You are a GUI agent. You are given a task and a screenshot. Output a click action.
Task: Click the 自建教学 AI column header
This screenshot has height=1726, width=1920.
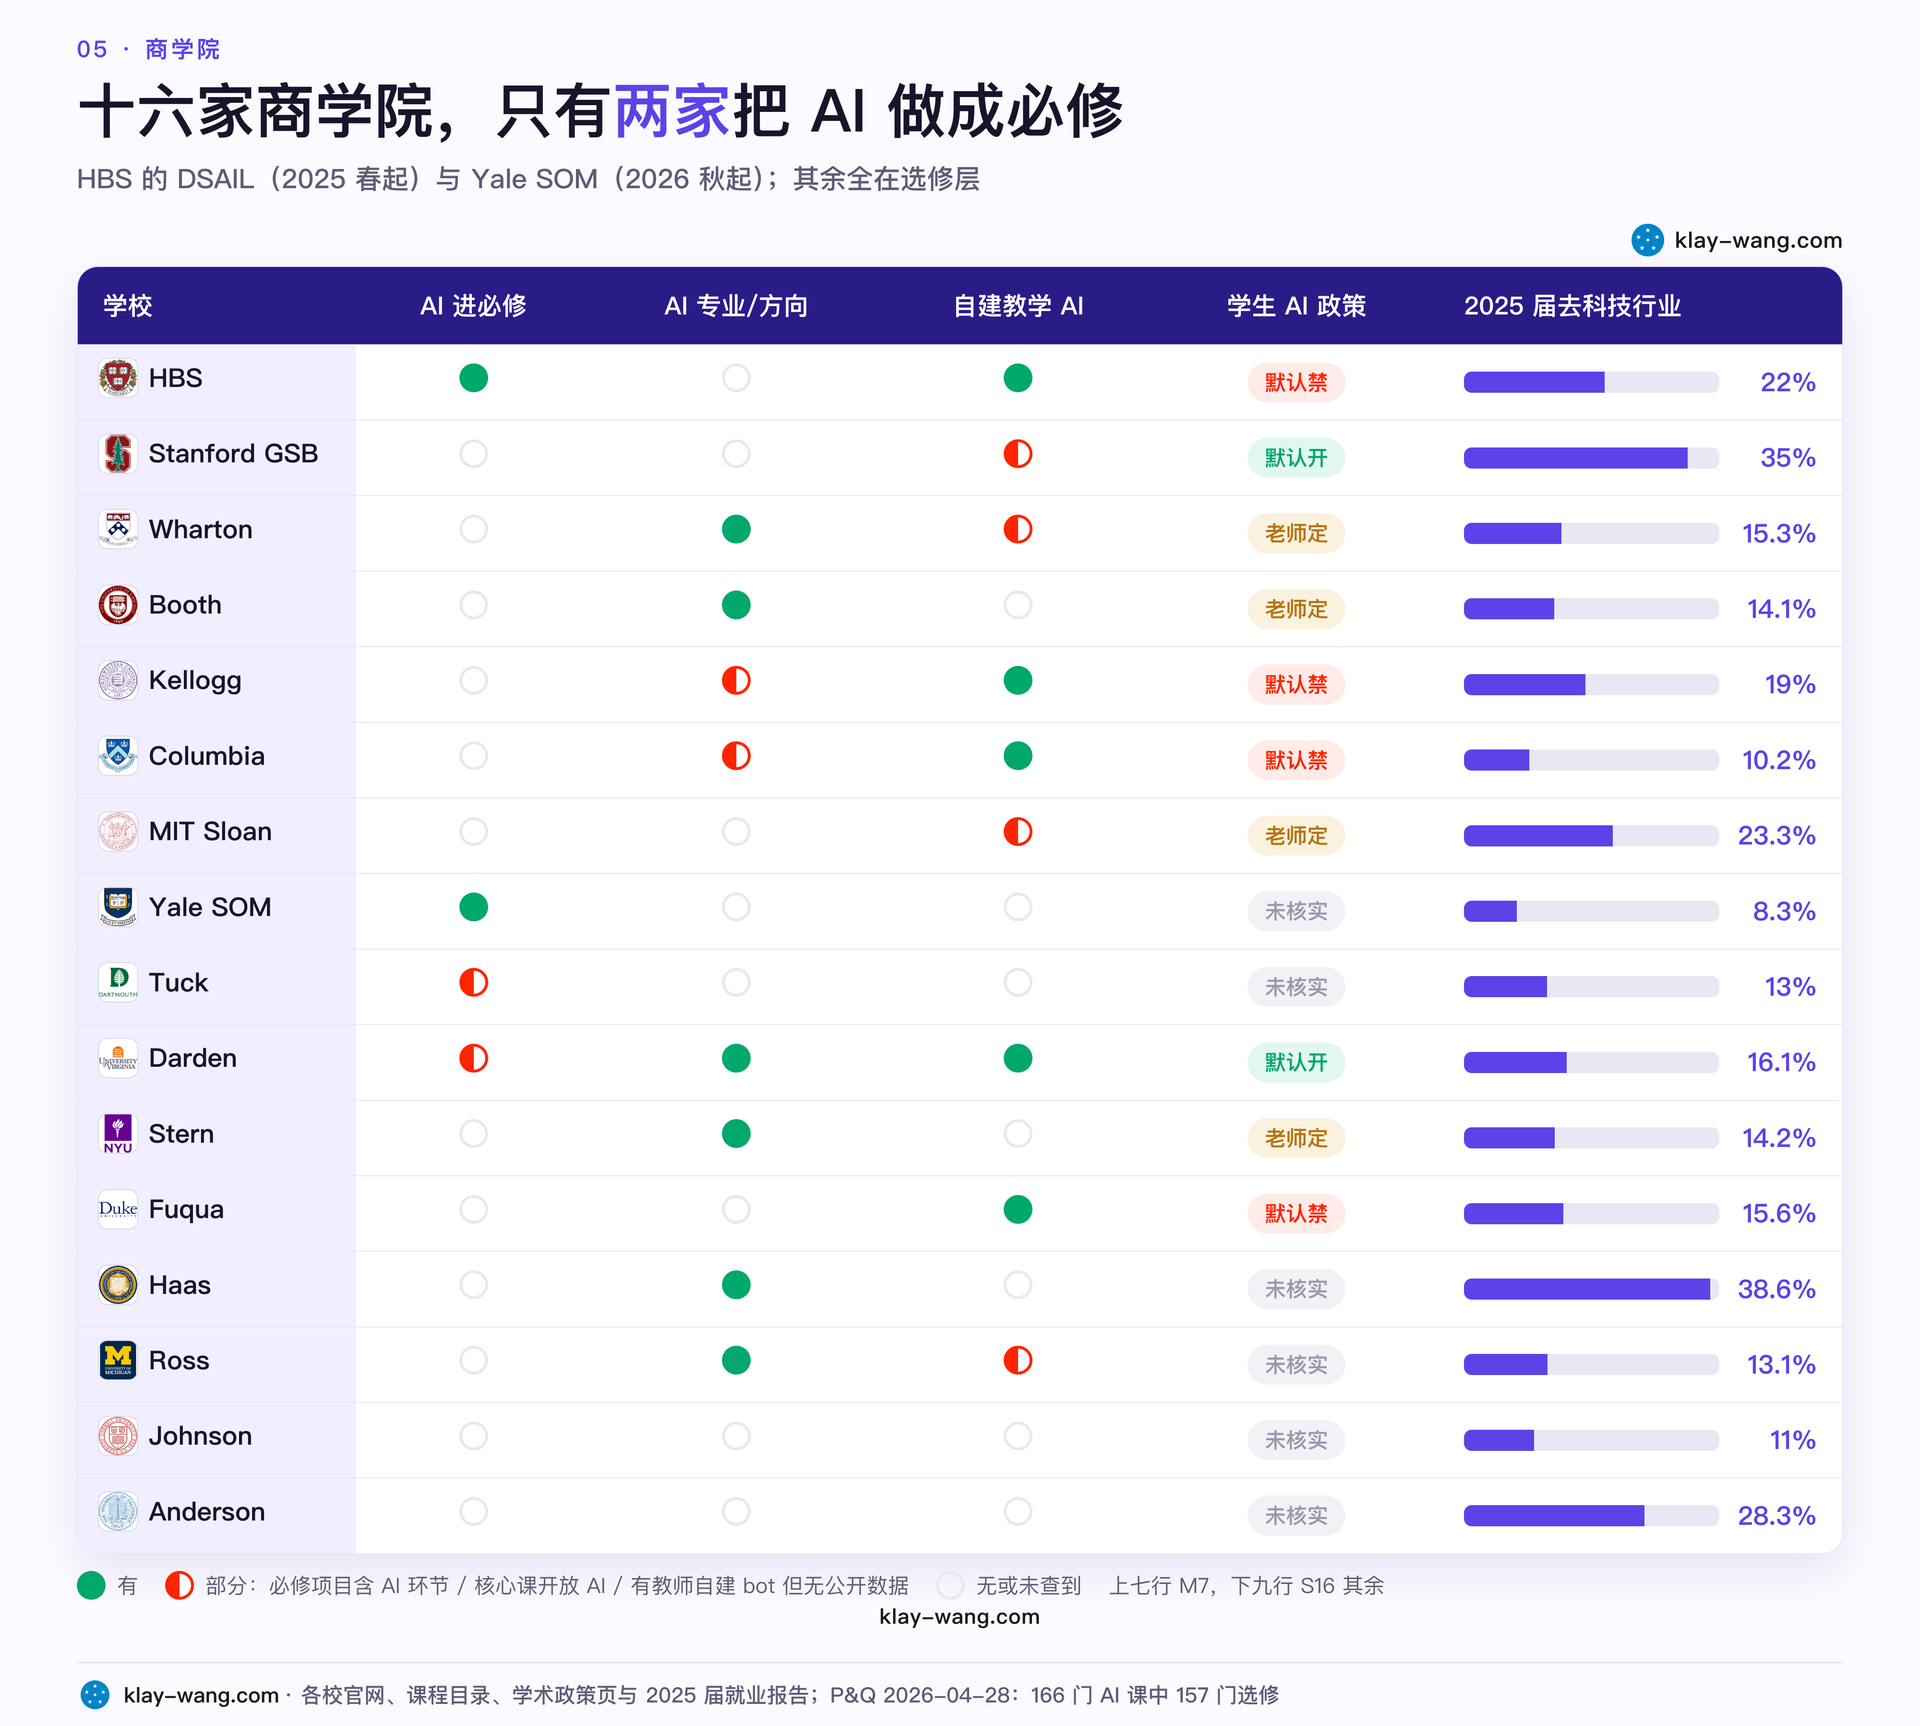click(1018, 306)
